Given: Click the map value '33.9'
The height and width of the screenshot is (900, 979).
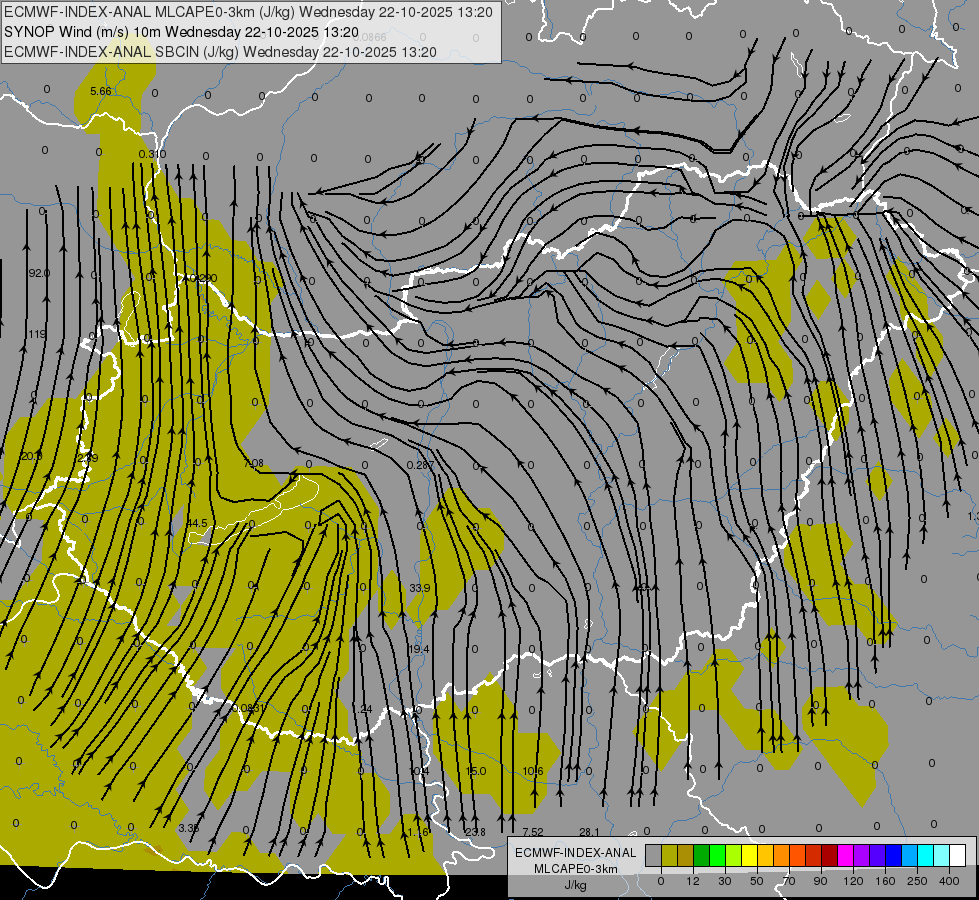Looking at the screenshot, I should click(420, 588).
